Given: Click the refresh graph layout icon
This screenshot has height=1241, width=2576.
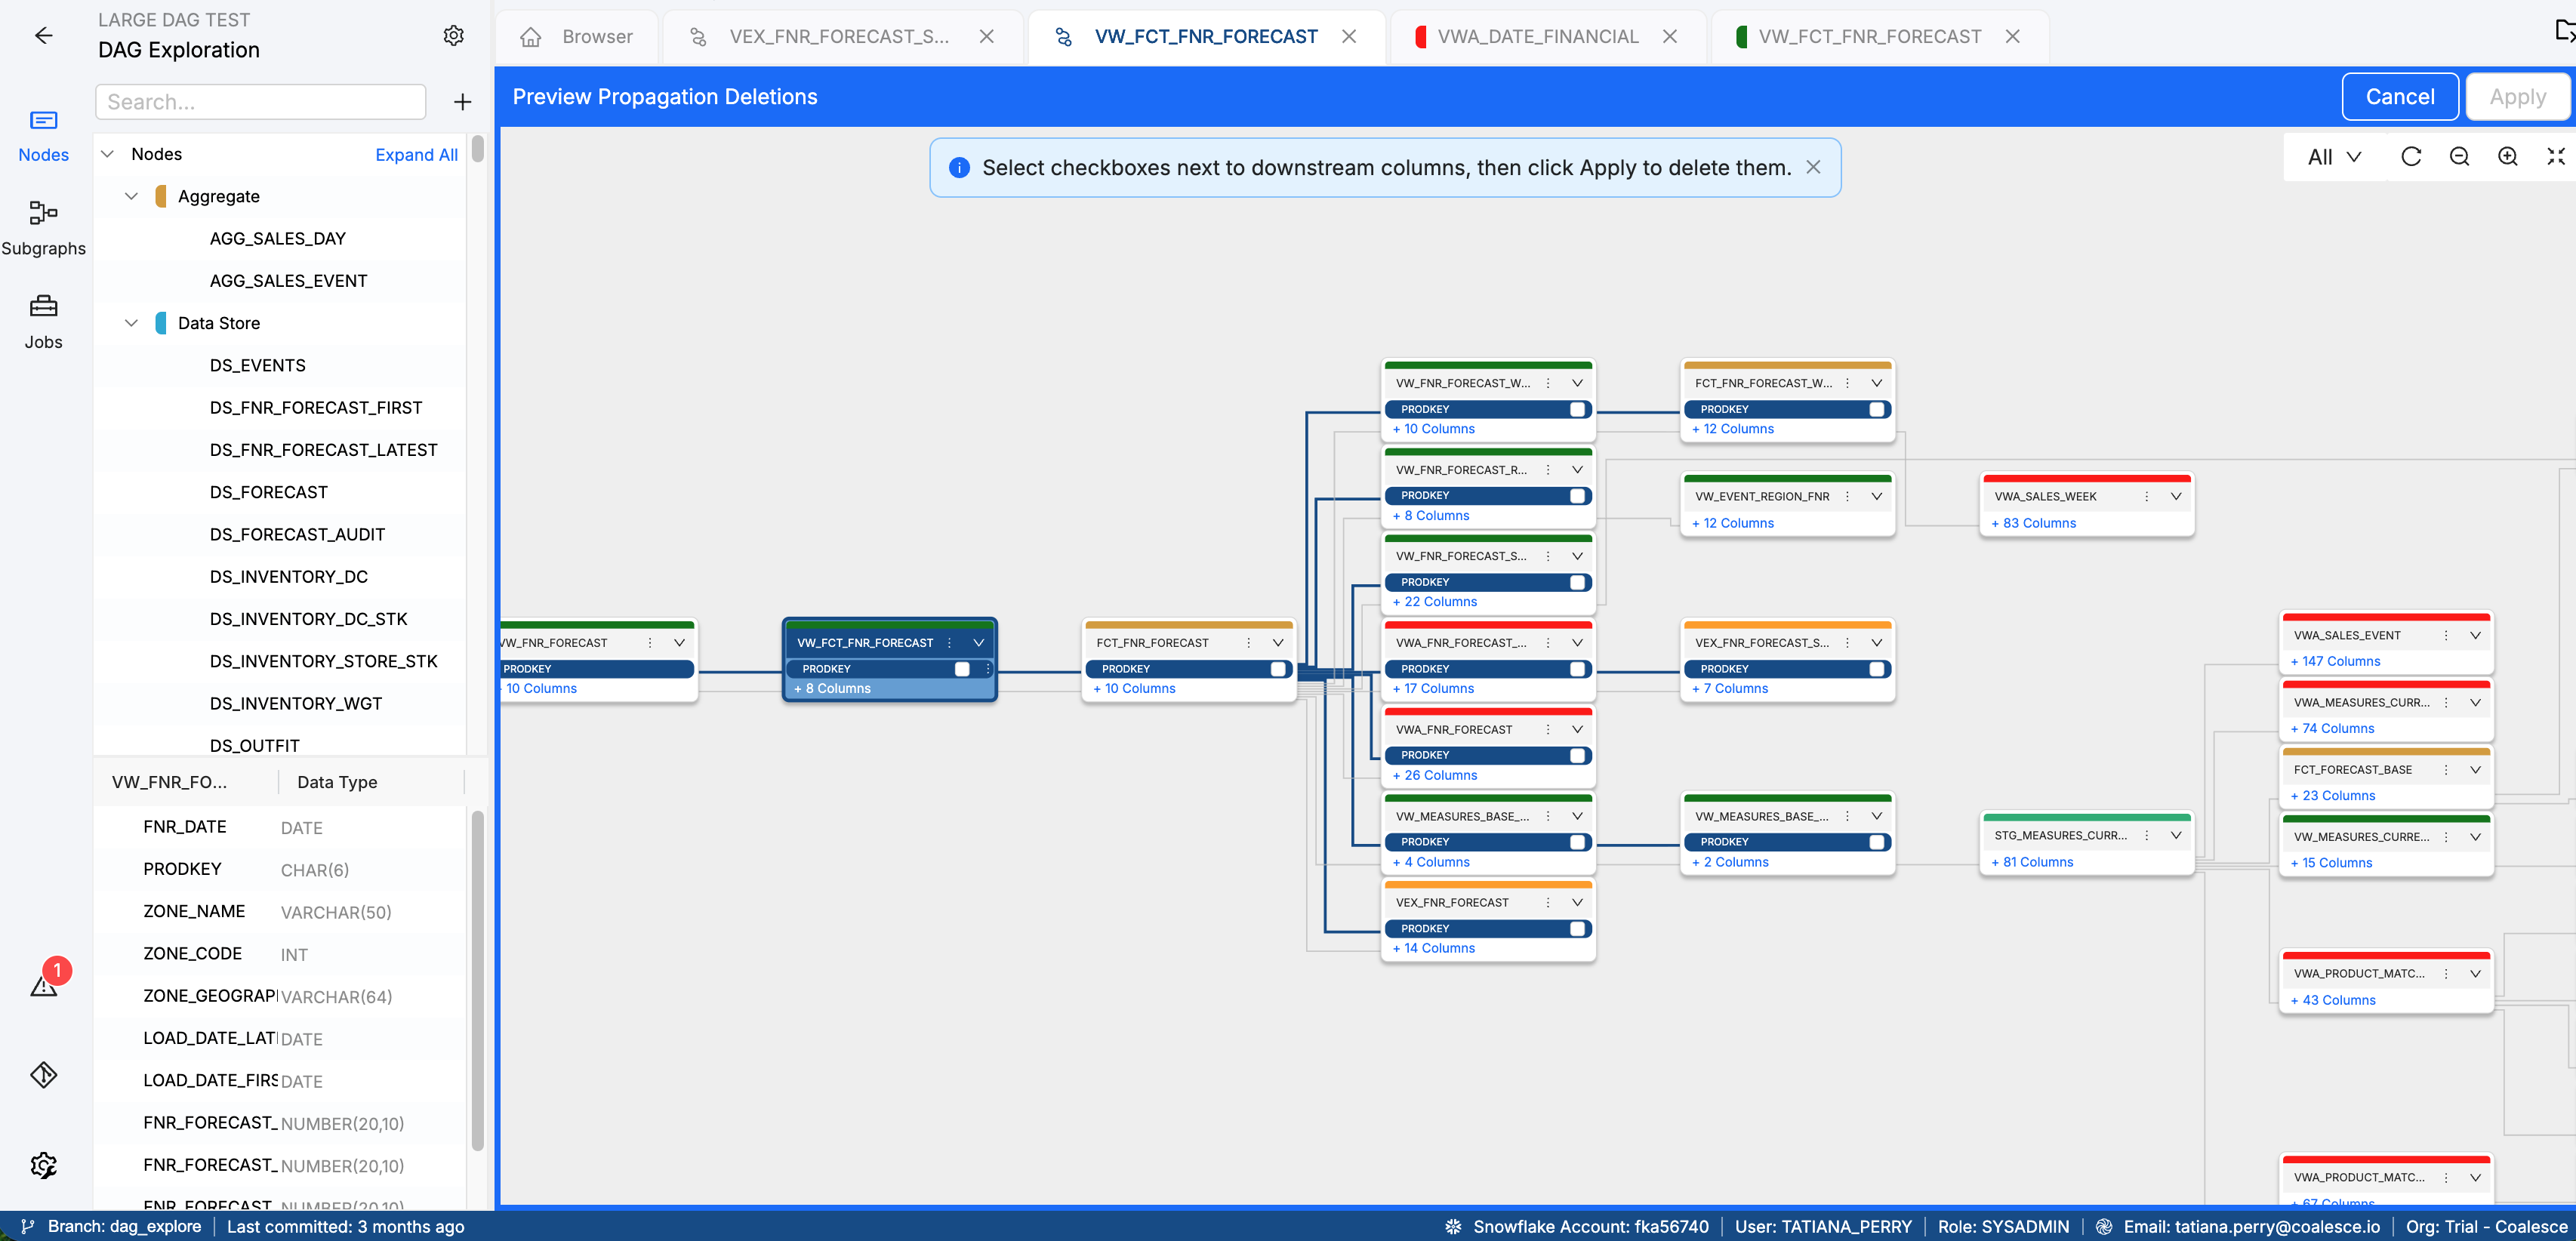Looking at the screenshot, I should tap(2412, 156).
